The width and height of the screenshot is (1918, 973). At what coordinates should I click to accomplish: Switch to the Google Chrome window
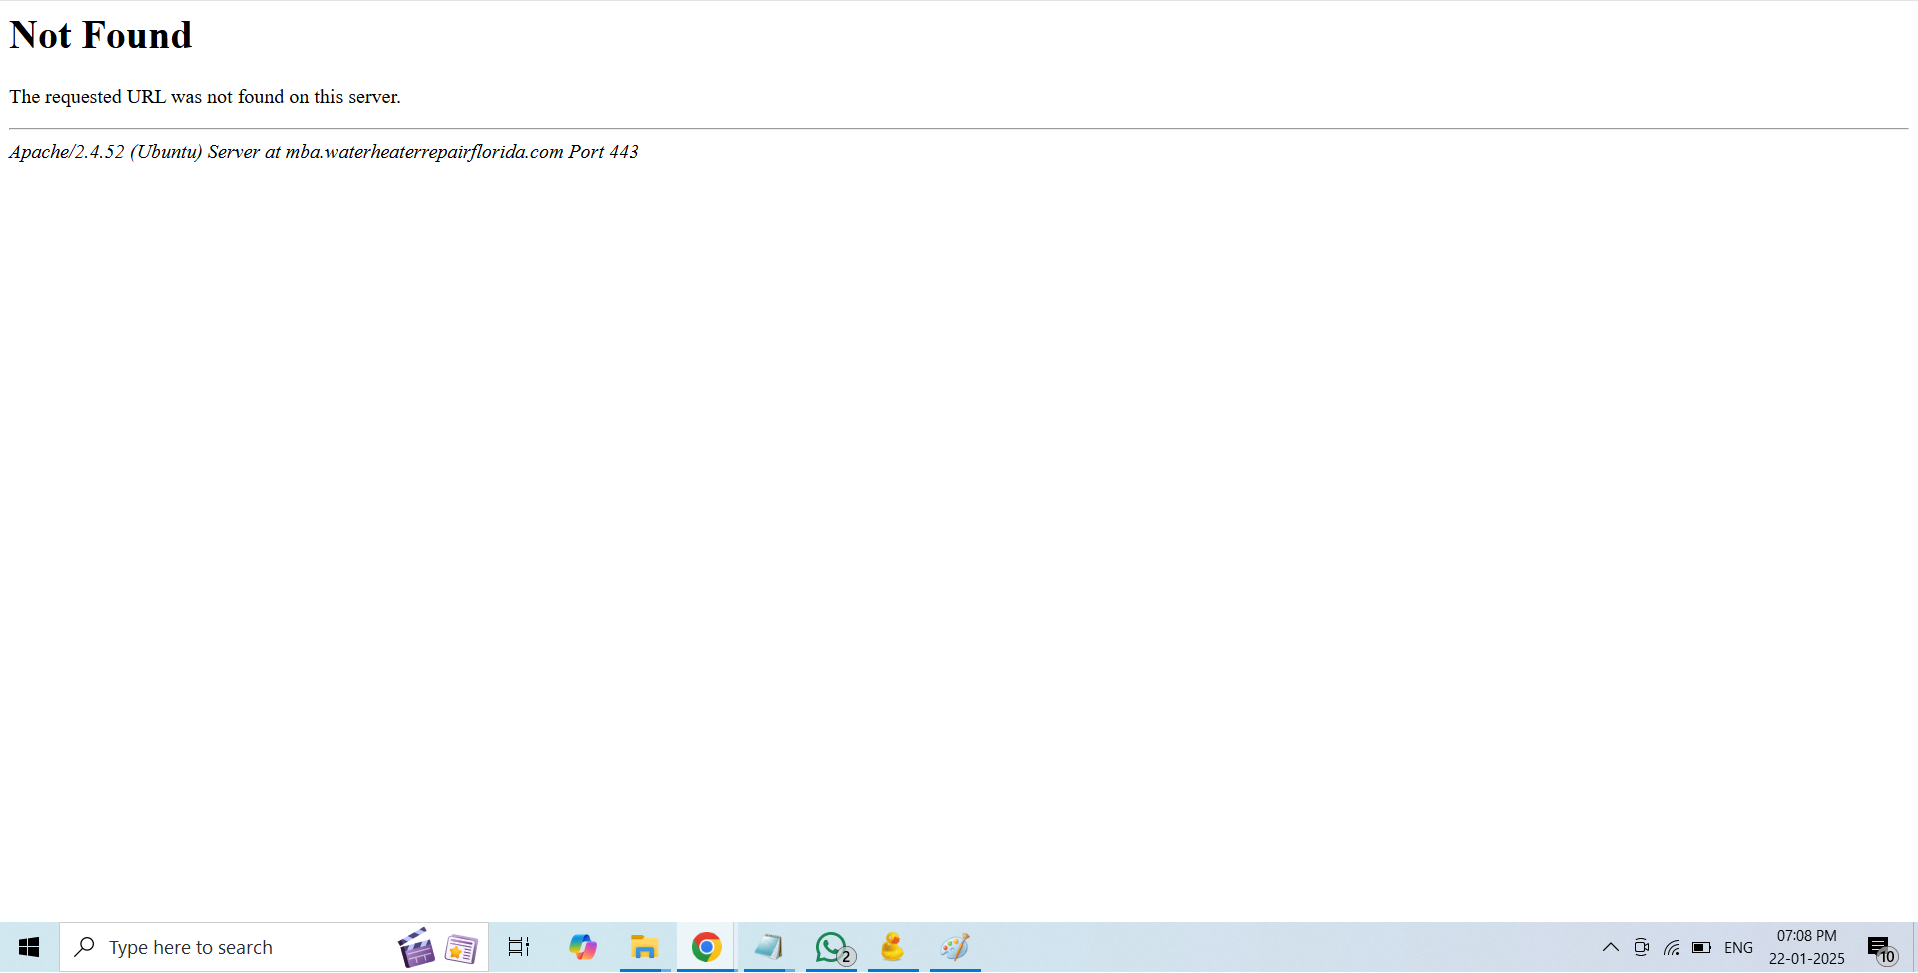tap(706, 947)
